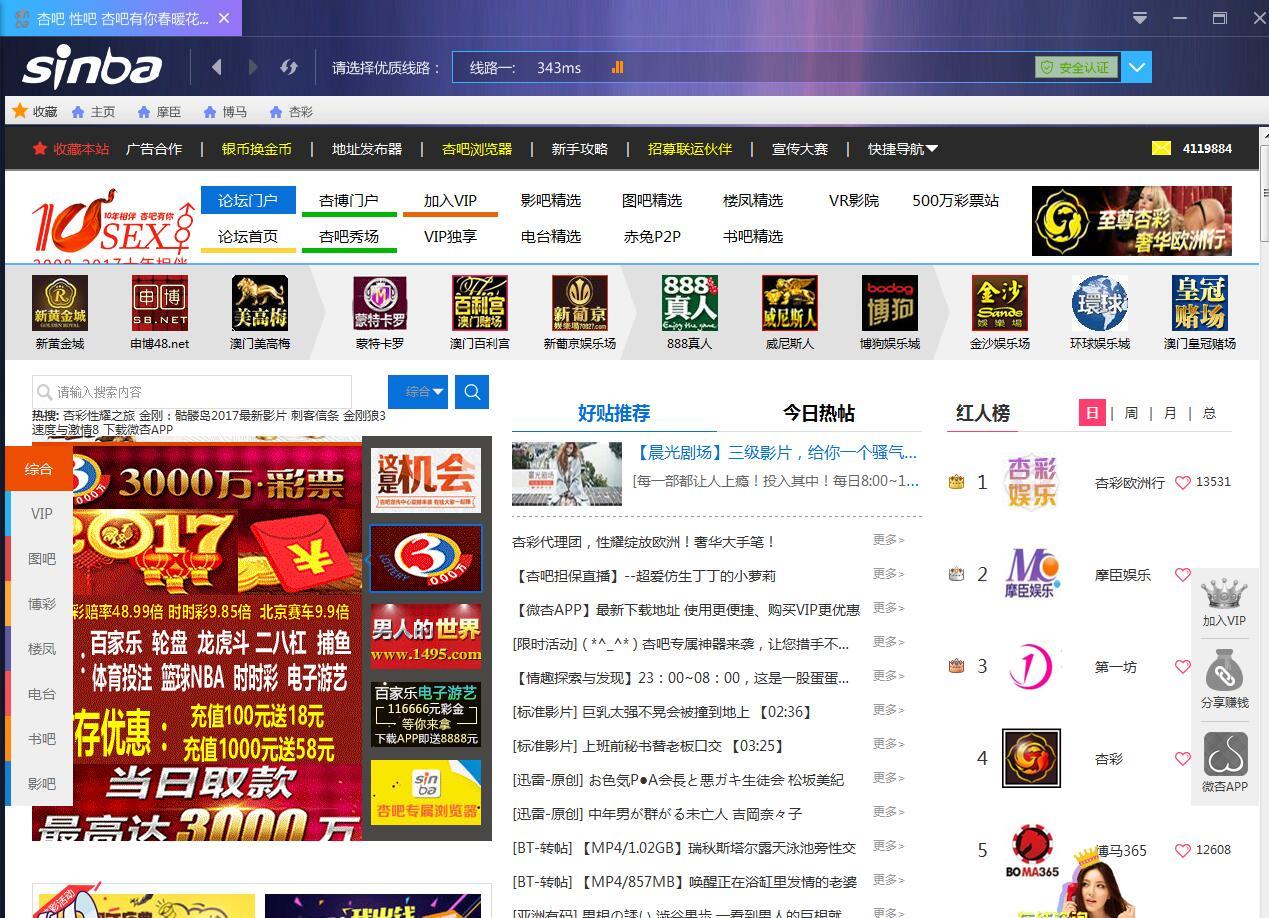Click the yellow mail envelope icon
This screenshot has height=918, width=1269.
[x=1161, y=148]
